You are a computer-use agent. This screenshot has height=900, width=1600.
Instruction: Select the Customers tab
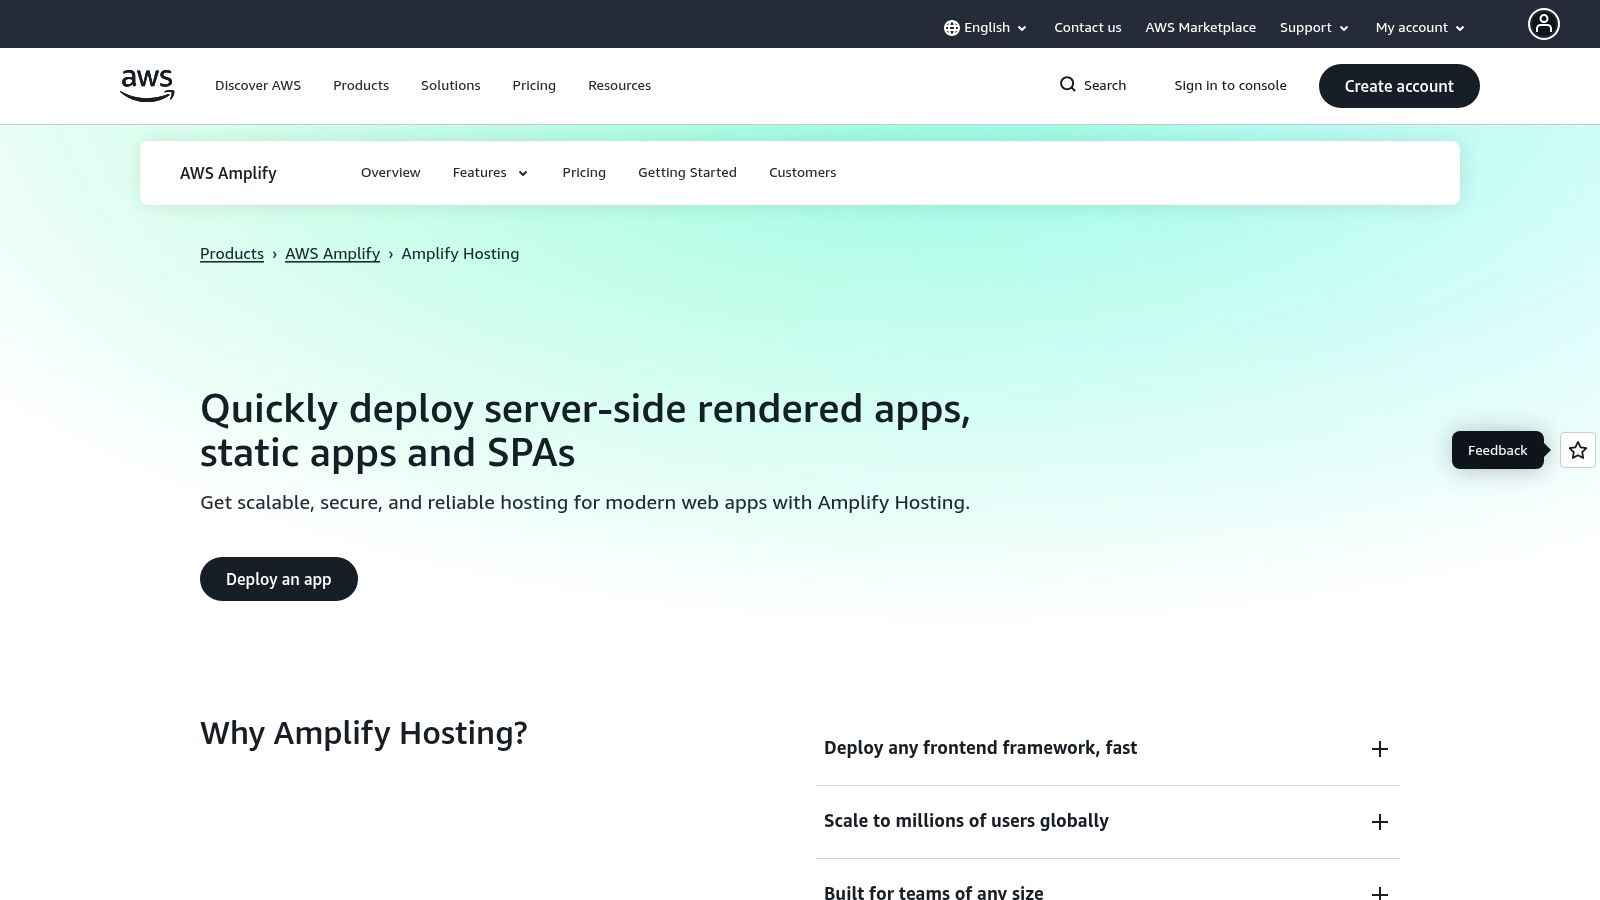tap(802, 172)
